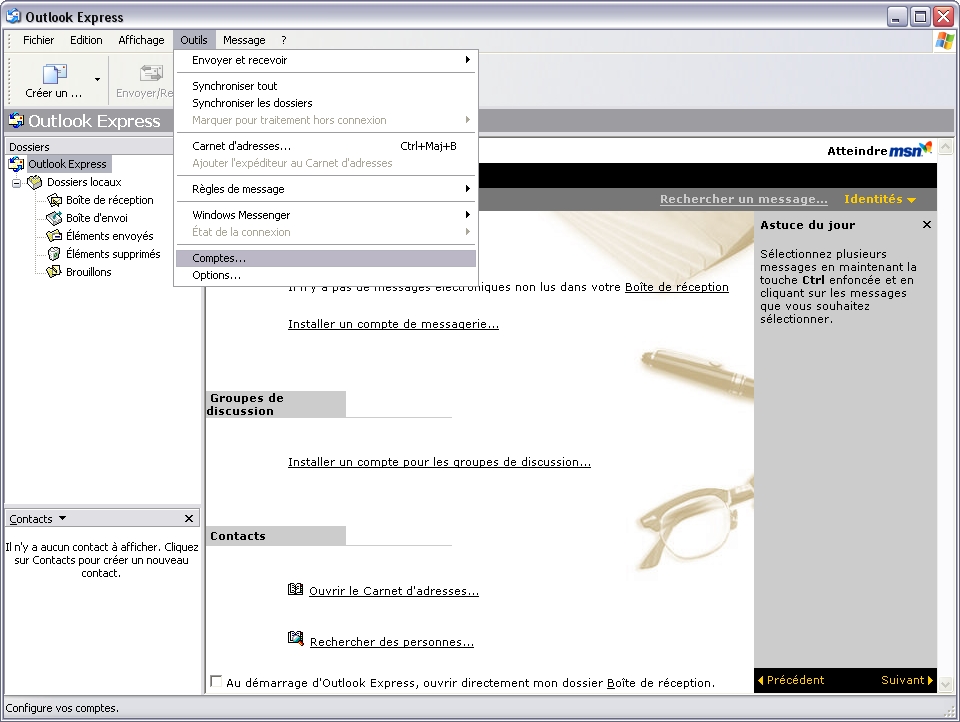Click the Boîte d'envoi folder icon

click(54, 218)
